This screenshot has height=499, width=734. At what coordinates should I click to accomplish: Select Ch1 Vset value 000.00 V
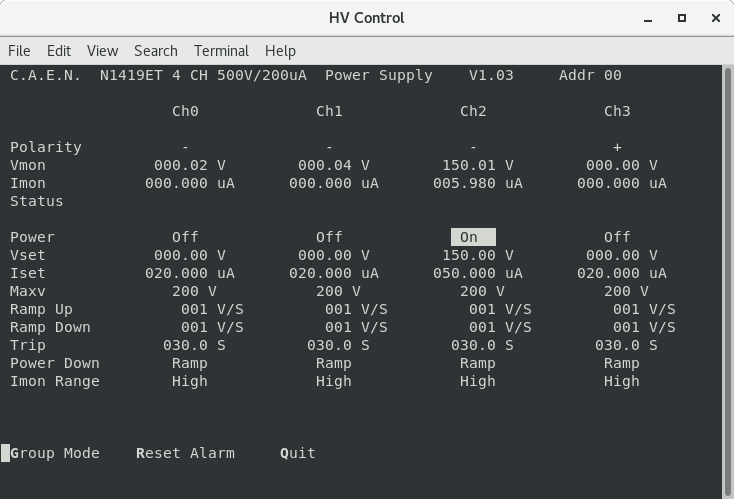click(x=334, y=255)
